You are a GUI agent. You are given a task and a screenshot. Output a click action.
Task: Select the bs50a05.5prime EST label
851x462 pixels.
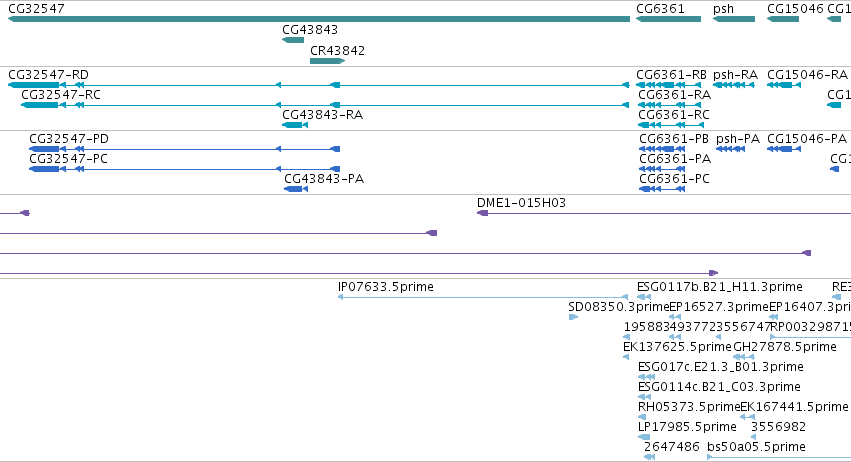pos(756,447)
